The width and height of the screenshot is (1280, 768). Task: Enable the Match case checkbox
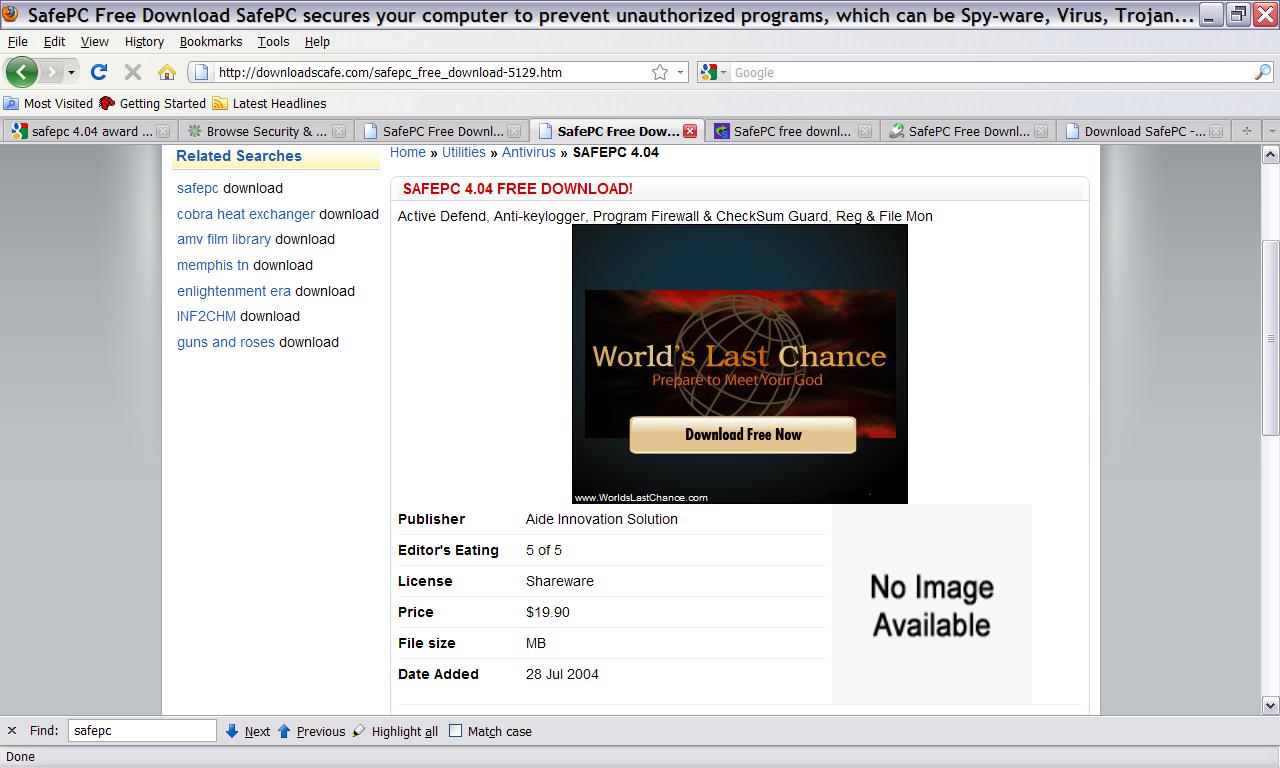[x=456, y=731]
